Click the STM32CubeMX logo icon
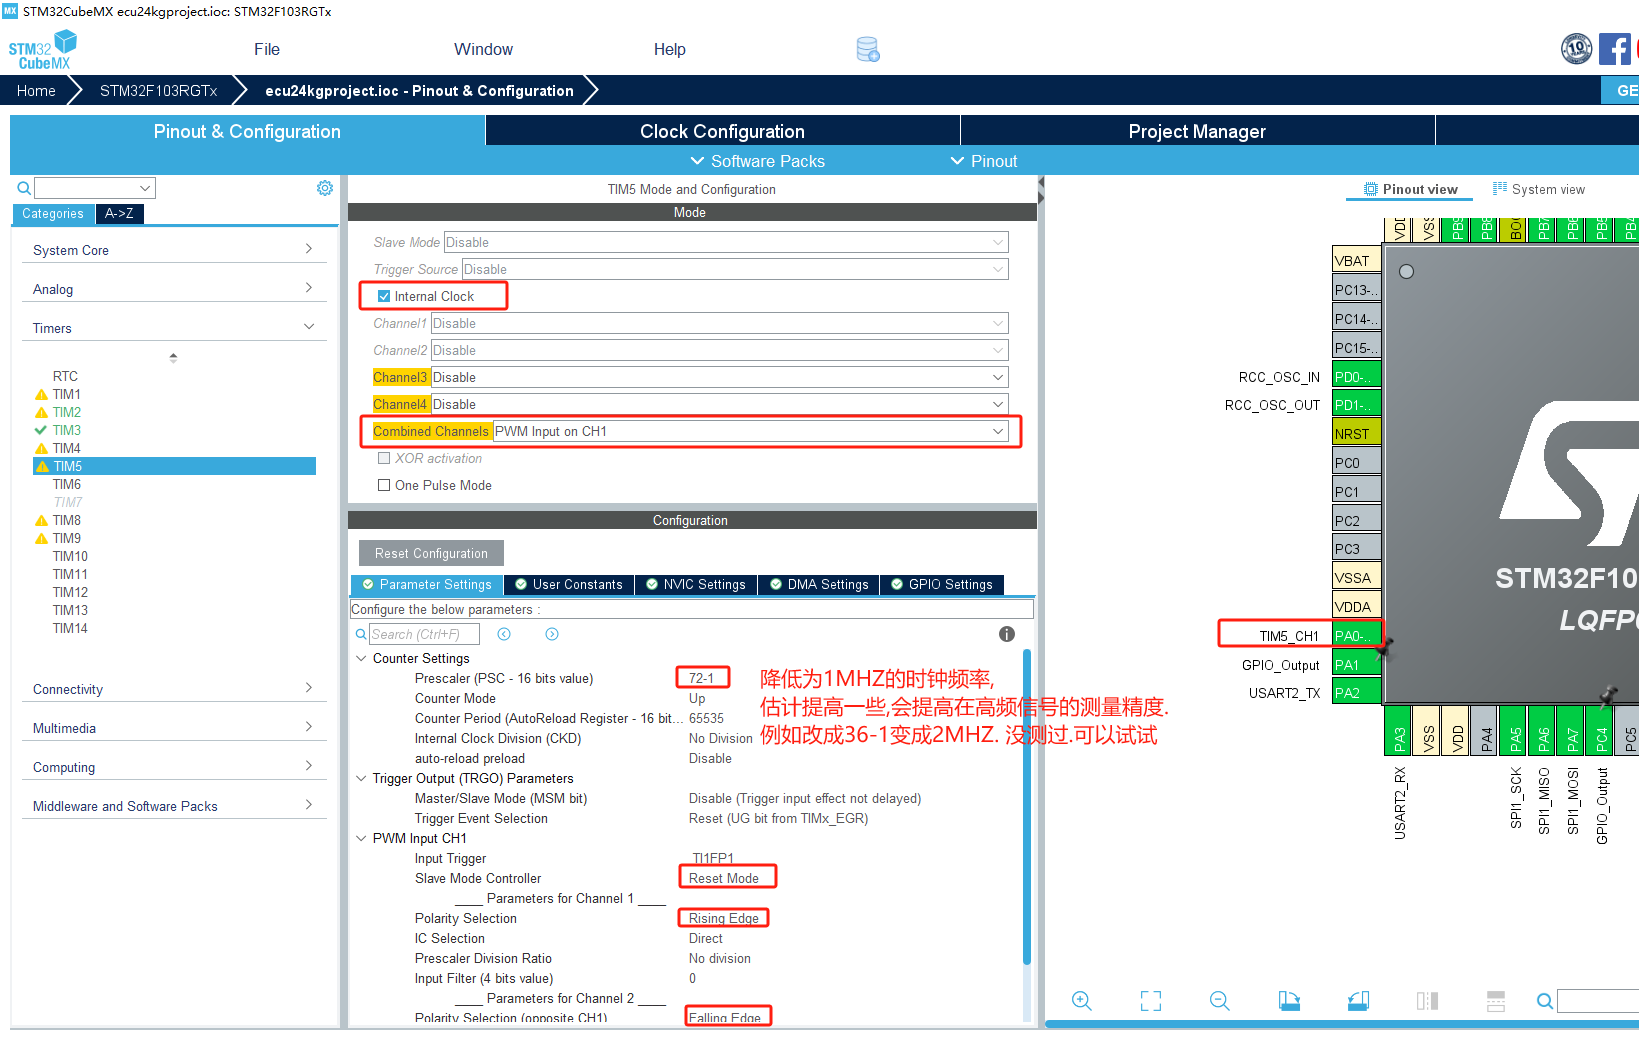Viewport: 1639px width, 1040px height. pos(42,50)
